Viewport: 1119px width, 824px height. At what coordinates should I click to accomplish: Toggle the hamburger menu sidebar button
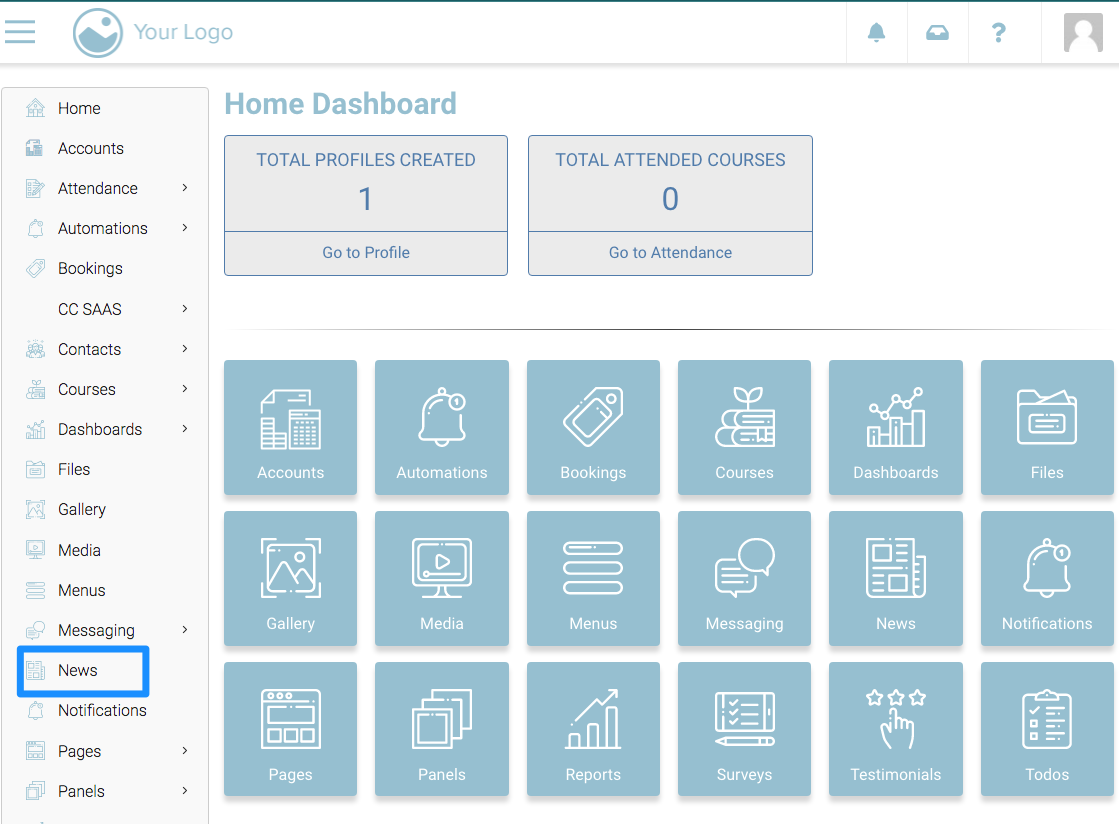20,32
